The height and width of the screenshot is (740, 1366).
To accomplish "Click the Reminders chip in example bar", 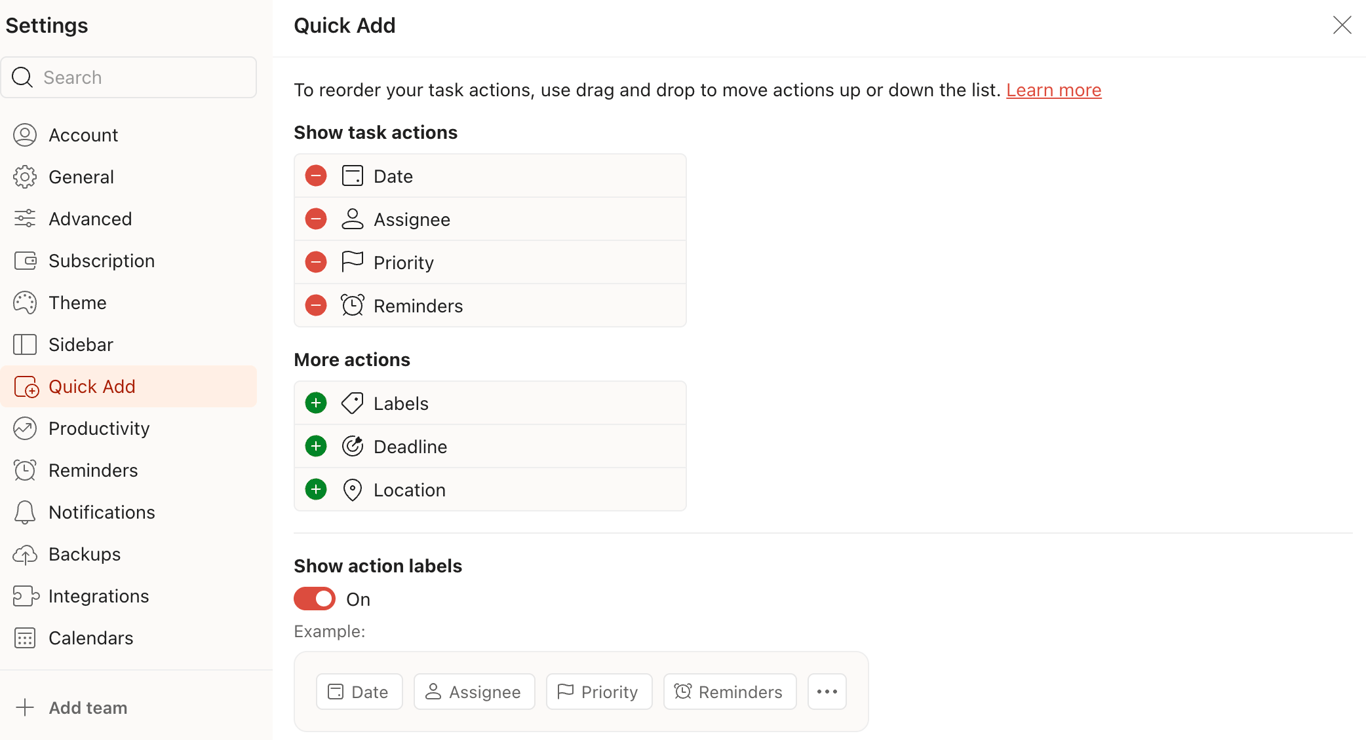I will point(729,692).
